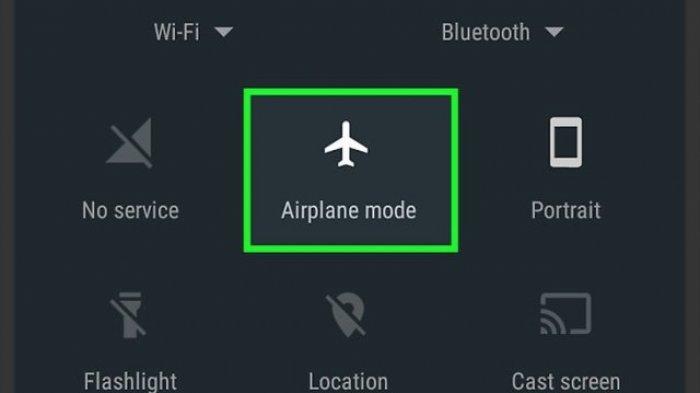The image size is (700, 393).
Task: Toggle Flashlight via its label
Action: click(x=130, y=382)
